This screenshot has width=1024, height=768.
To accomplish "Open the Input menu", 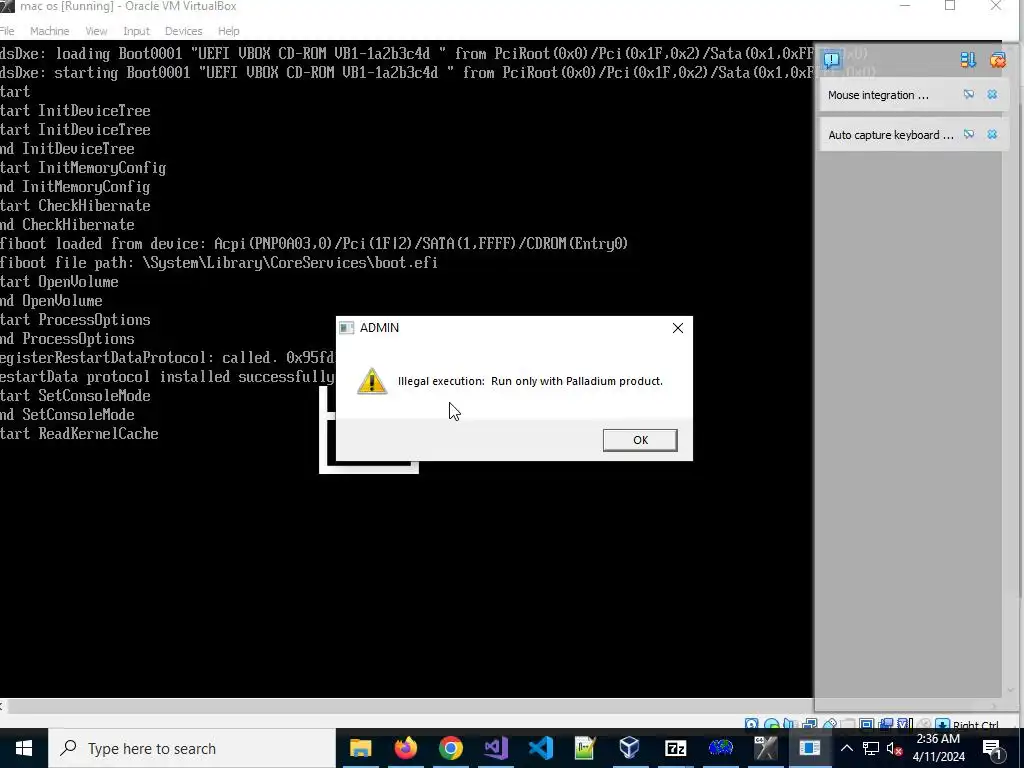I will pyautogui.click(x=136, y=31).
